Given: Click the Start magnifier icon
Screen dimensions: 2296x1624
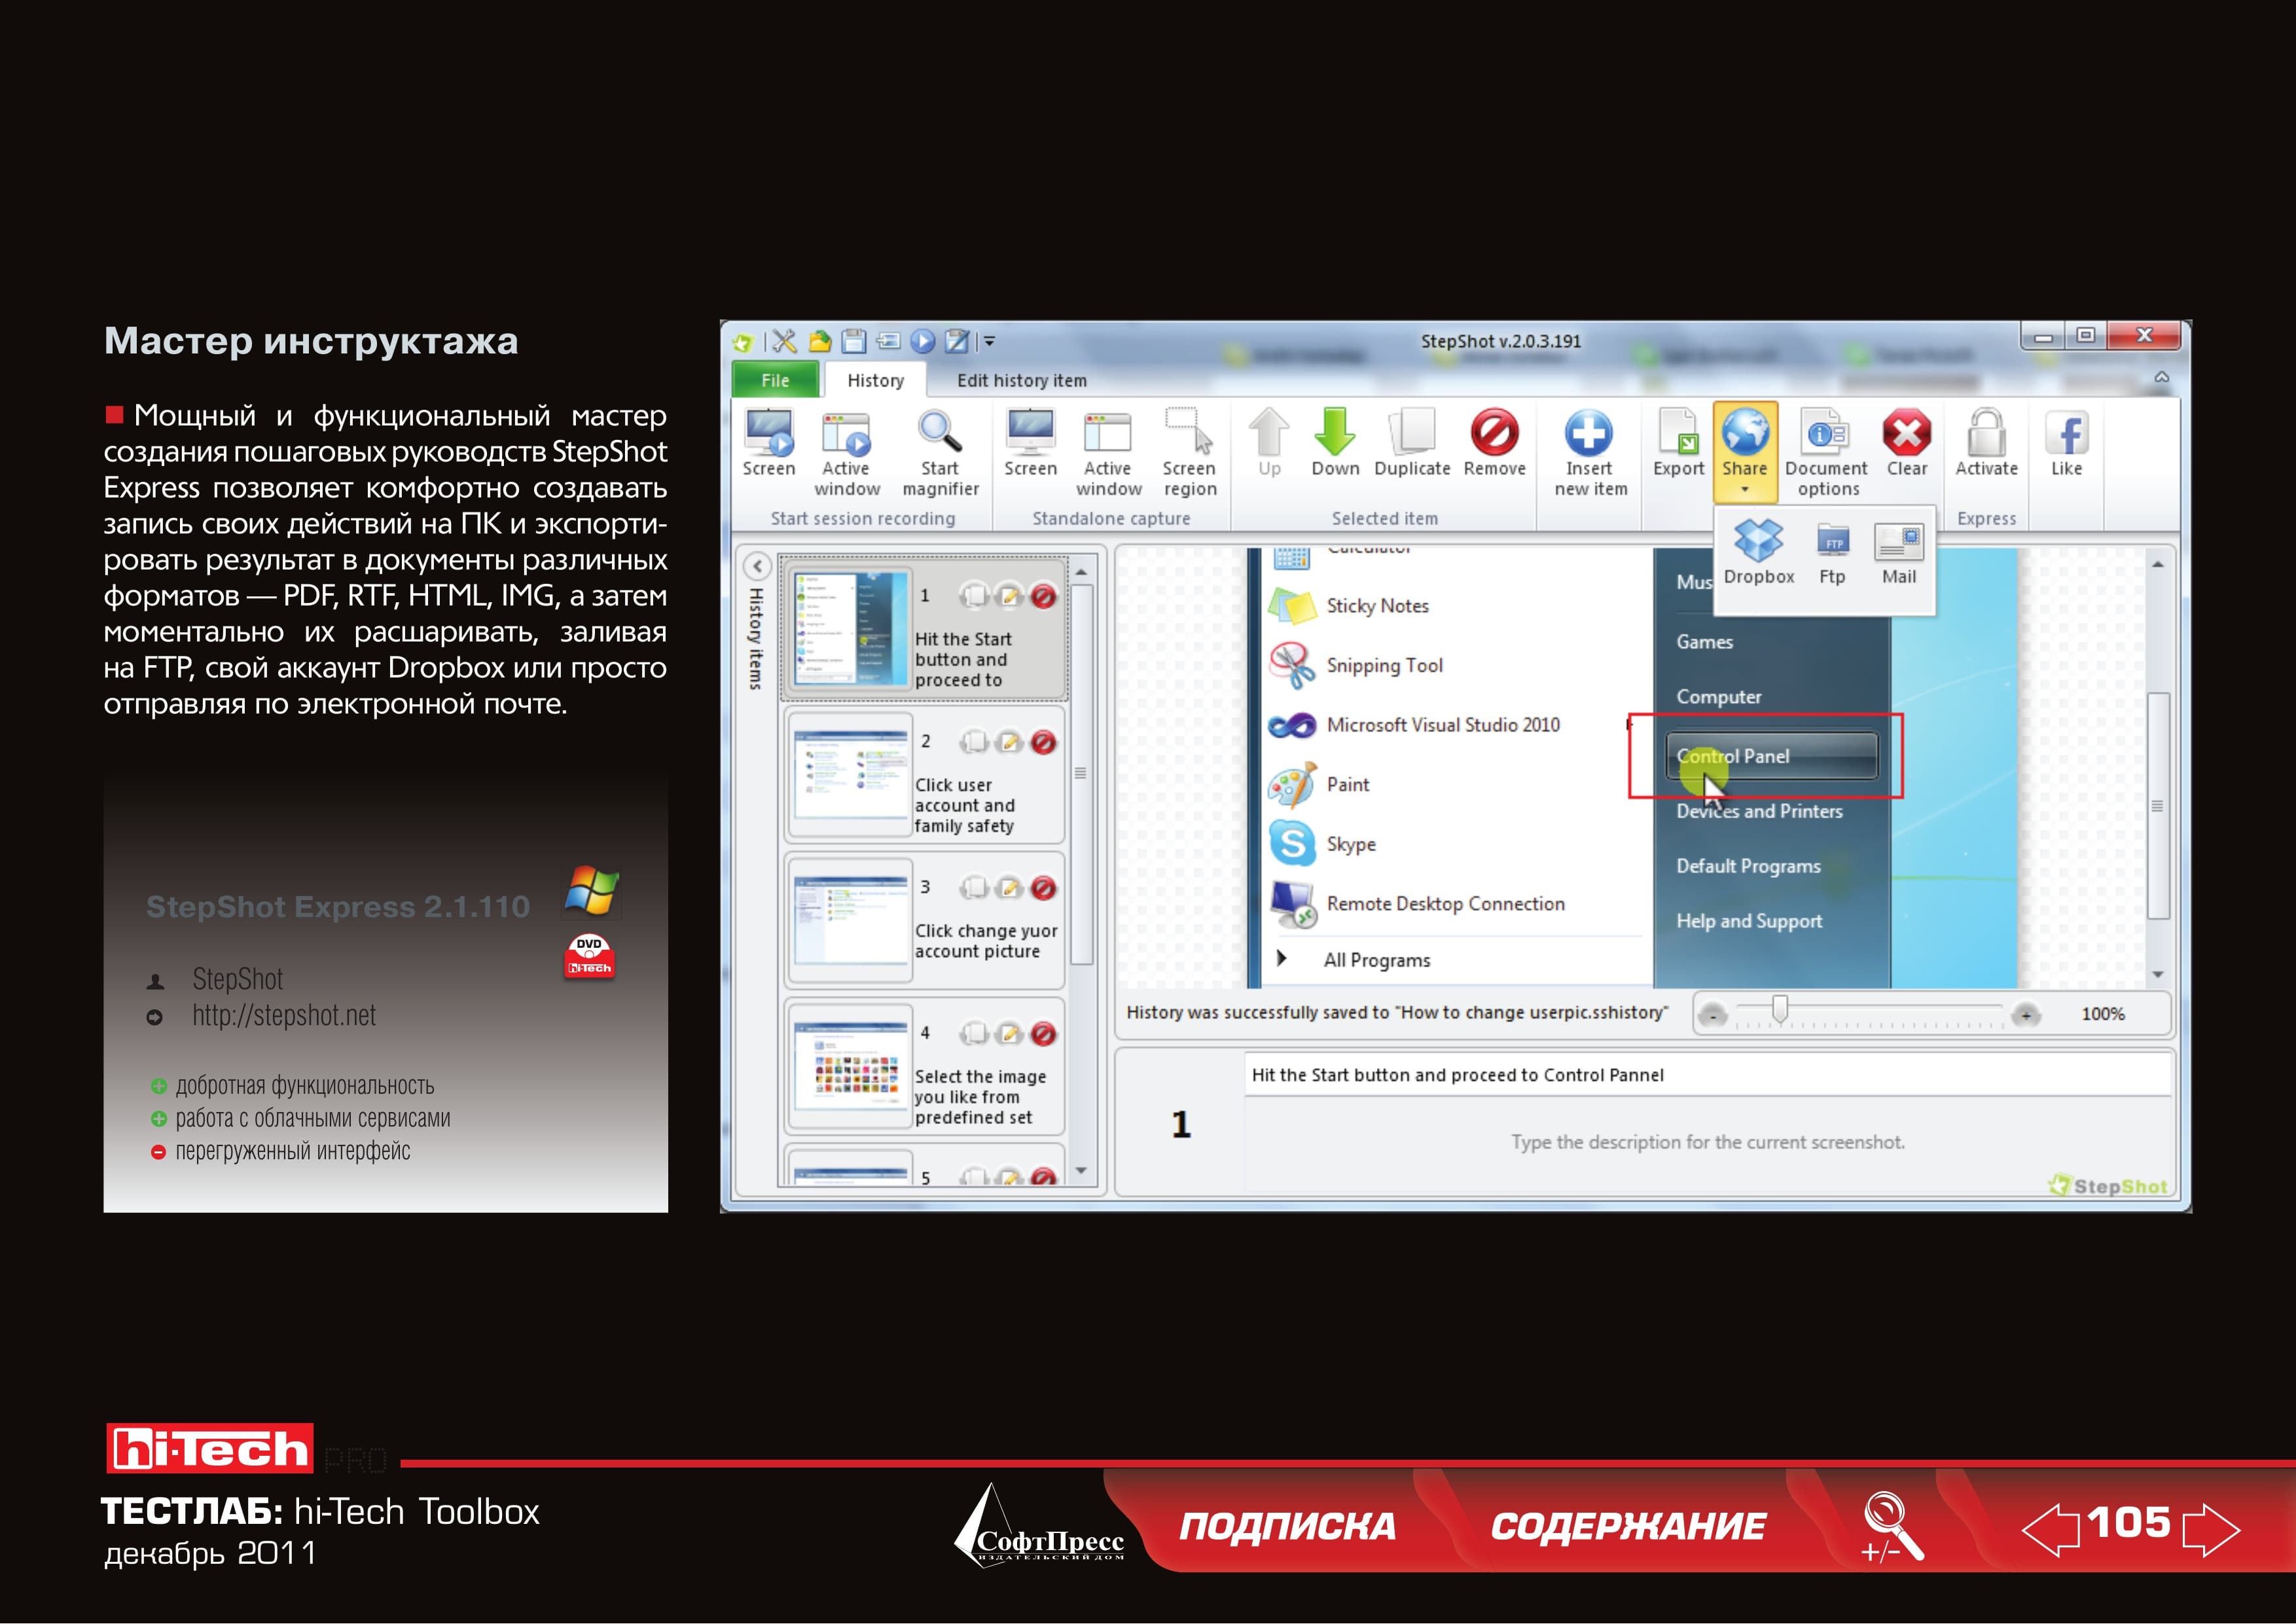Looking at the screenshot, I should click(x=939, y=433).
